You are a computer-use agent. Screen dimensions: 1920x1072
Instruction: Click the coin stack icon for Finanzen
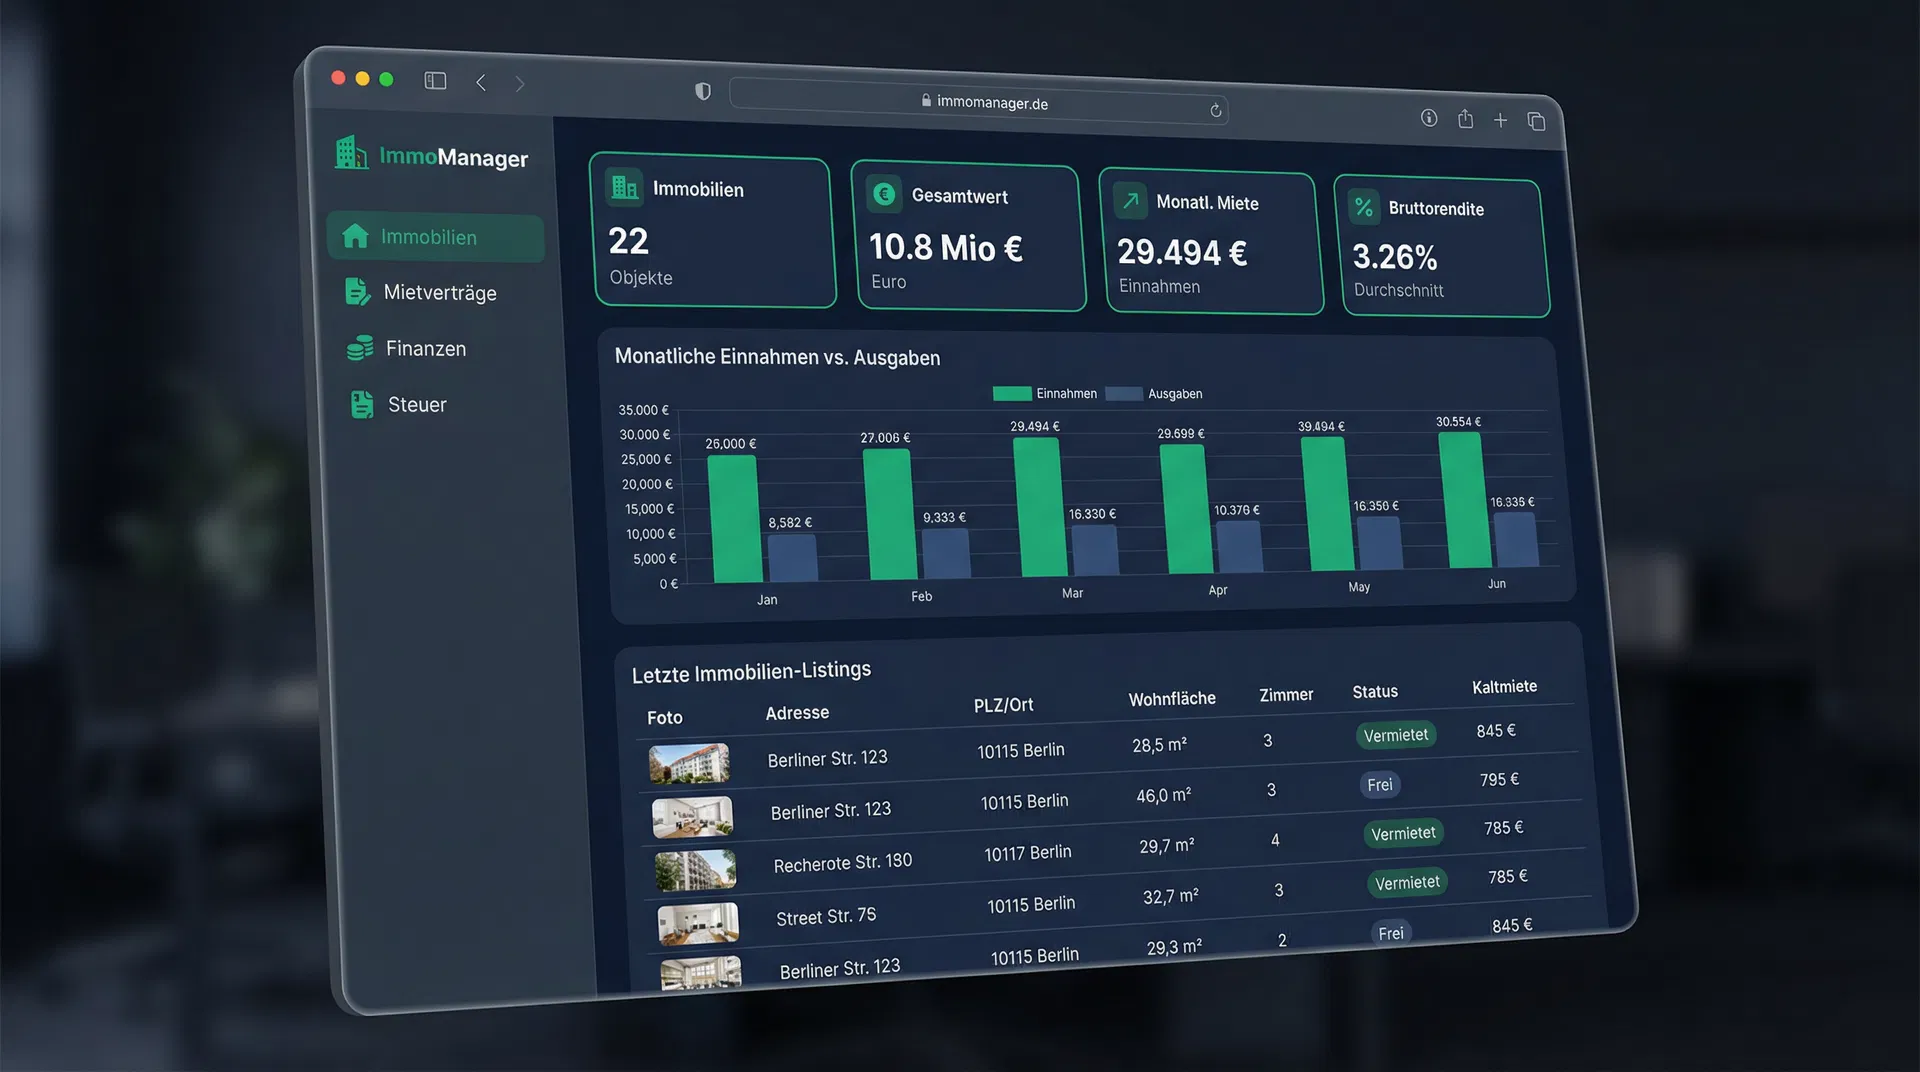[359, 347]
